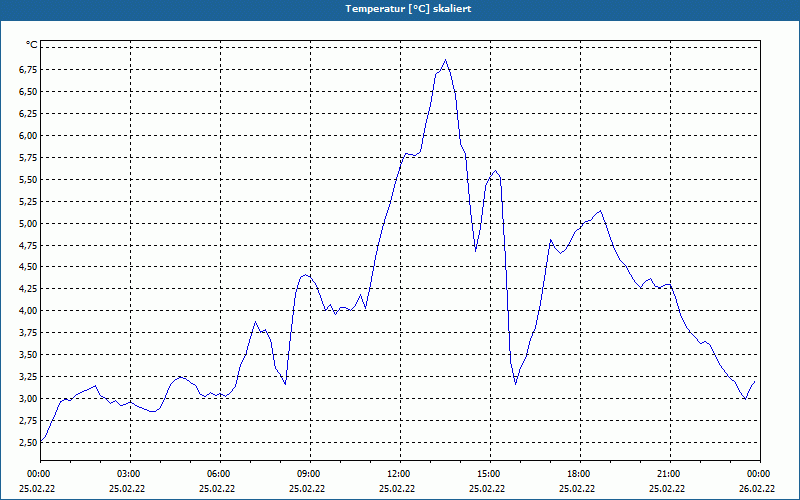The height and width of the screenshot is (500, 800).
Task: Click the 3,50 value on the y-axis
Action: [28, 354]
